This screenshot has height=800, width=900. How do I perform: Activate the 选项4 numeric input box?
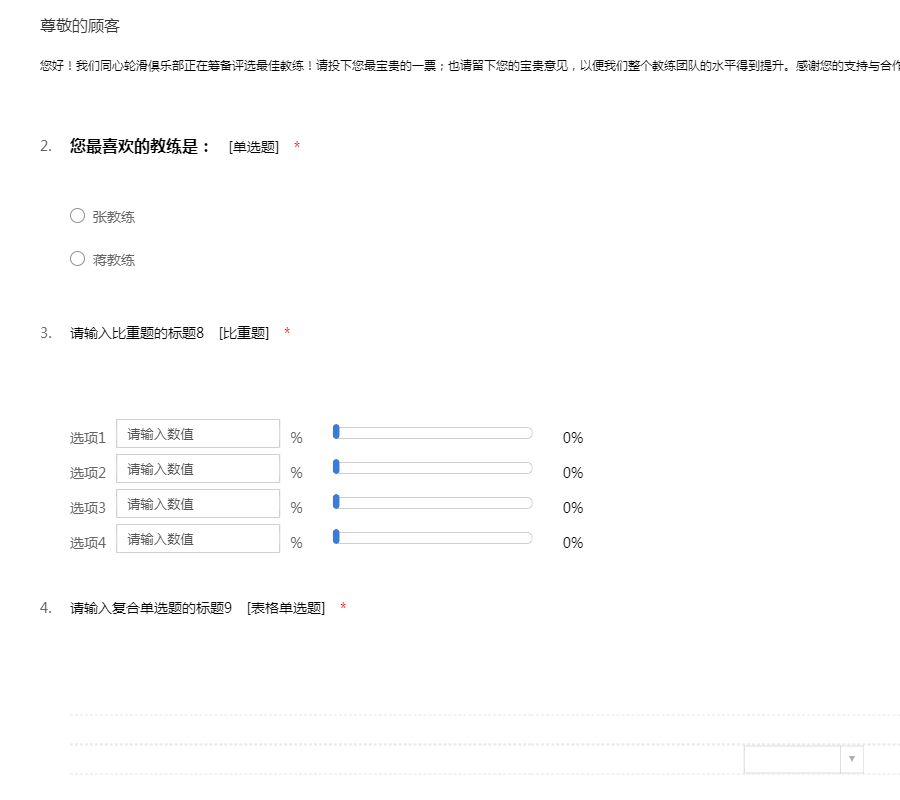(198, 539)
